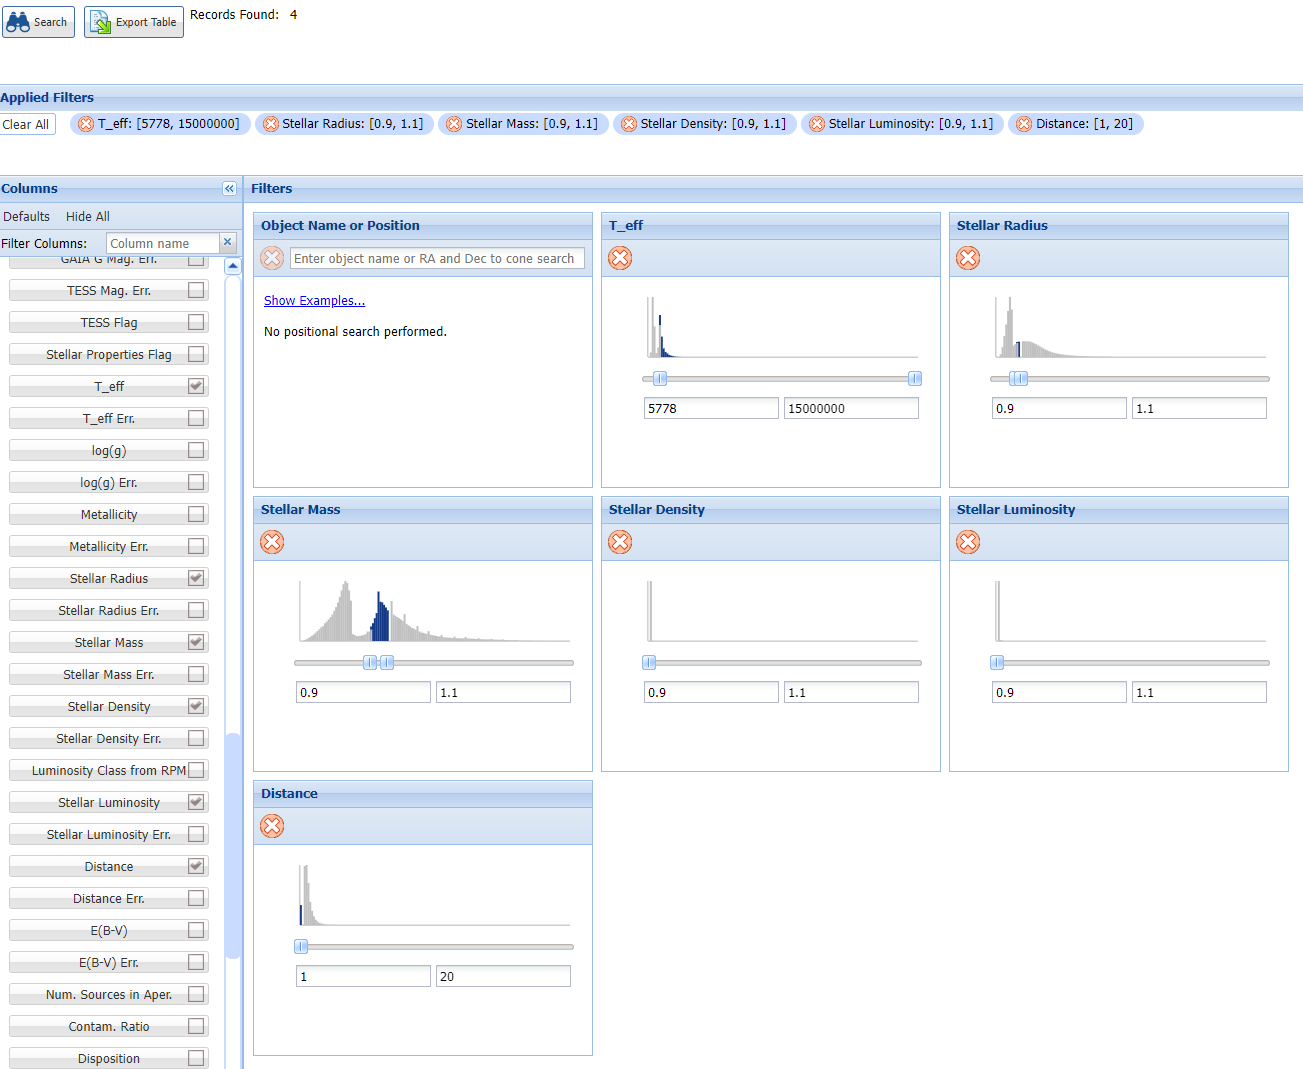1303x1069 pixels.
Task: Collapse the Columns panel
Action: (229, 188)
